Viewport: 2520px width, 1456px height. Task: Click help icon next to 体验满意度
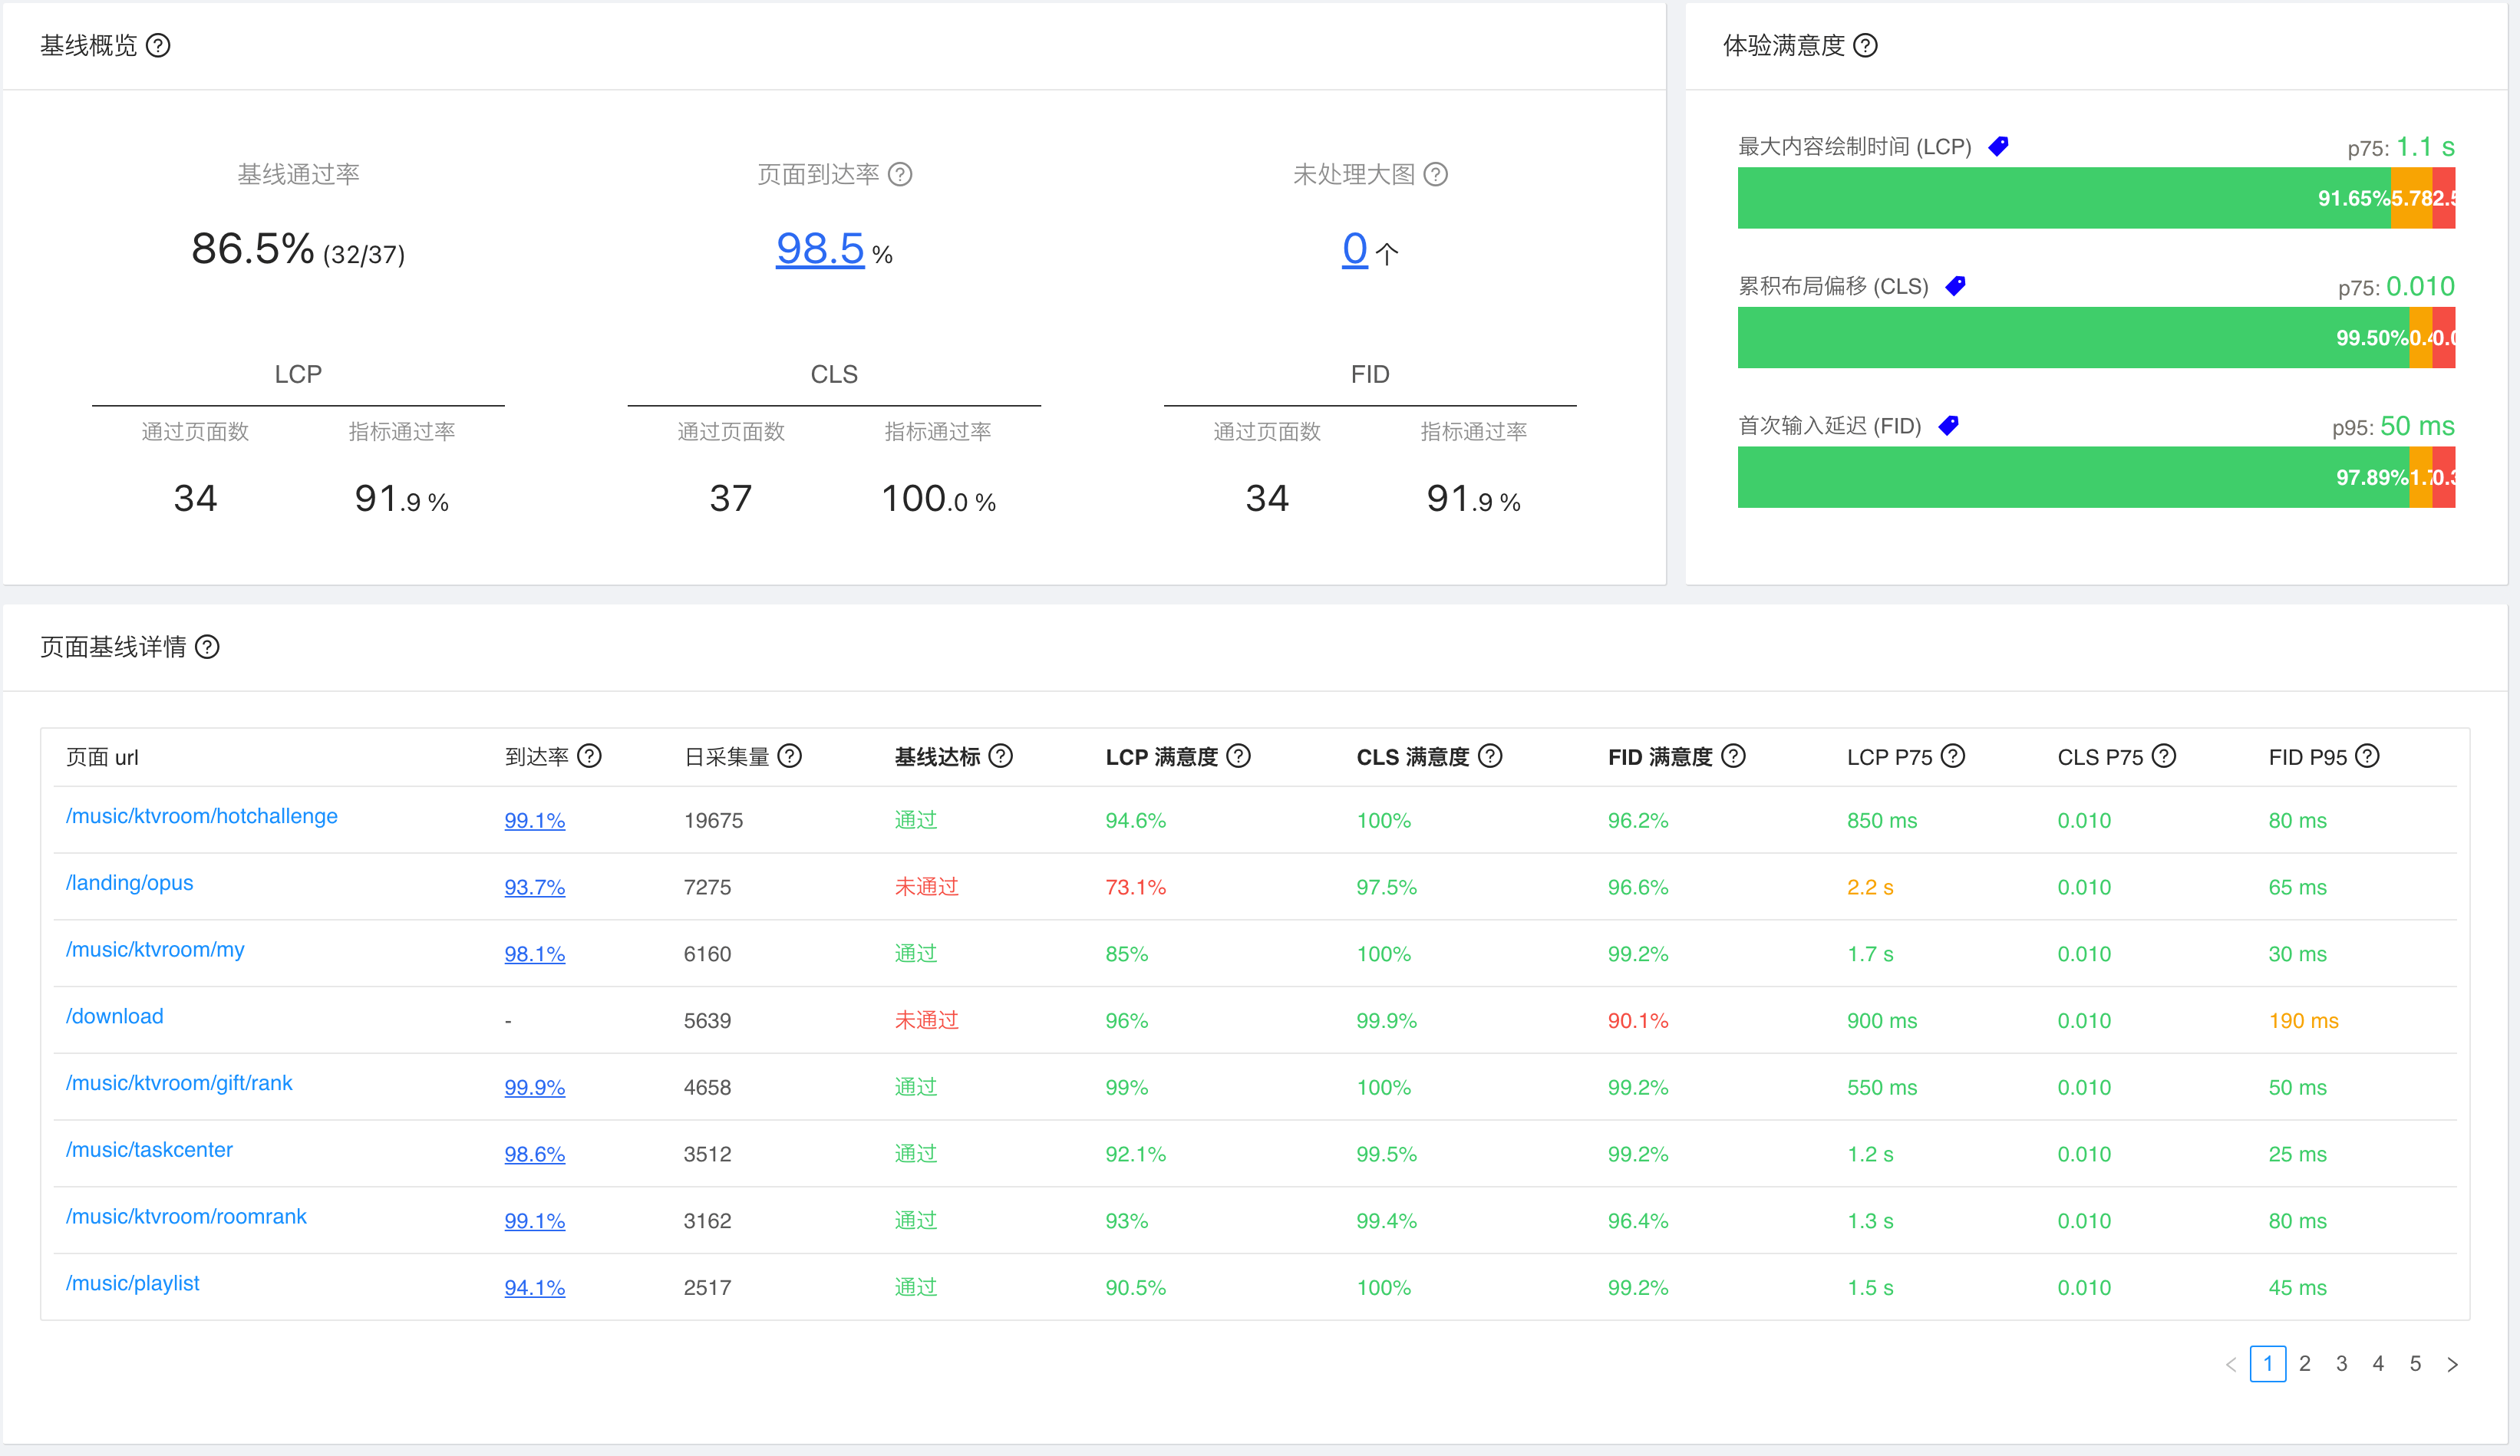click(1865, 46)
